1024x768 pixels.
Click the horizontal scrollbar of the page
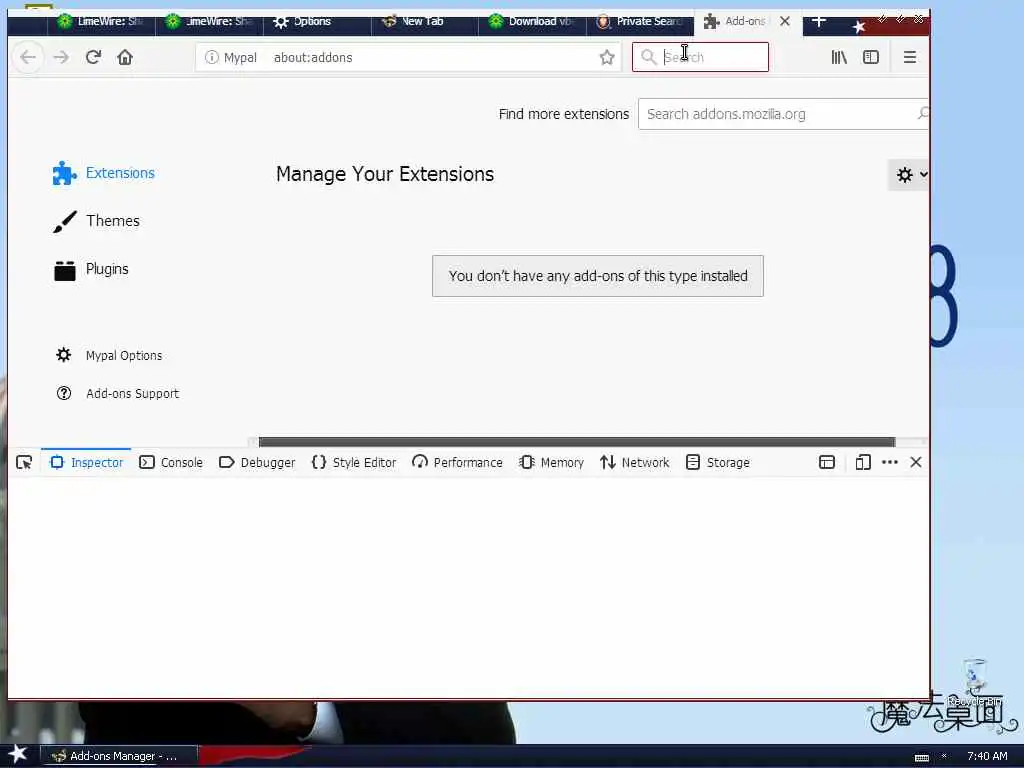(x=577, y=442)
